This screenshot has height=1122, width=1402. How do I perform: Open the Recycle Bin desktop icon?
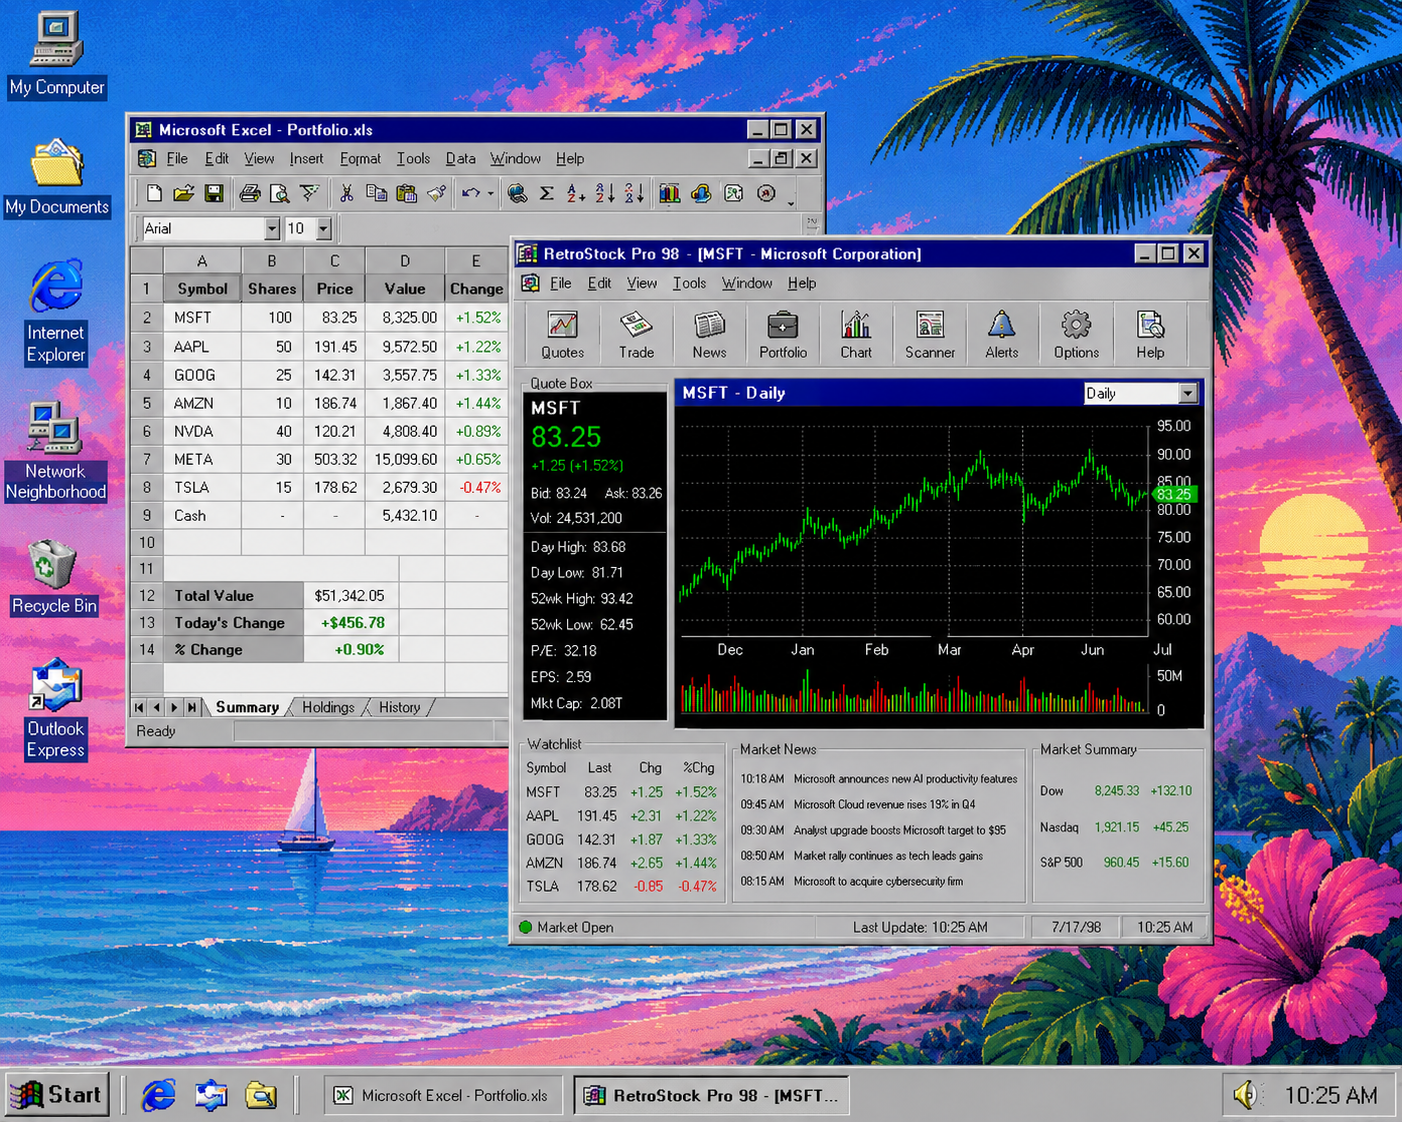[54, 577]
